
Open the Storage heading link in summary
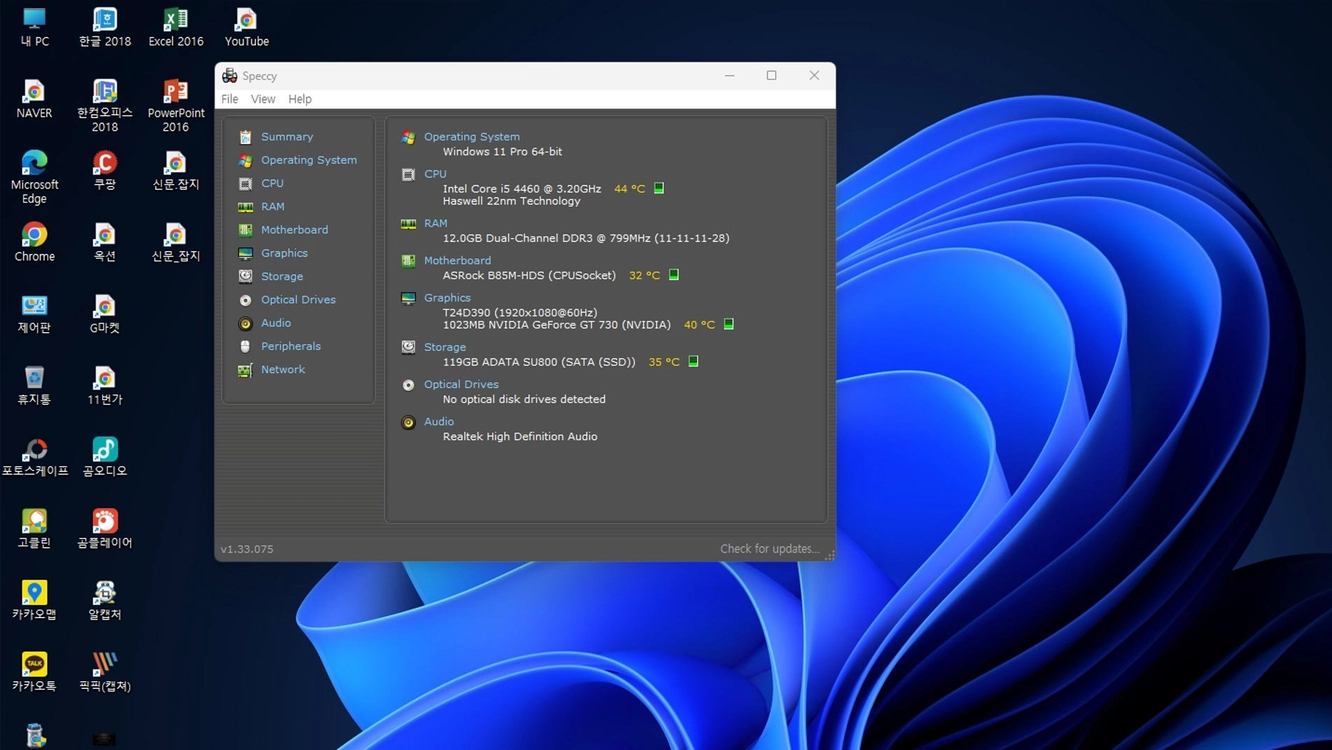445,347
